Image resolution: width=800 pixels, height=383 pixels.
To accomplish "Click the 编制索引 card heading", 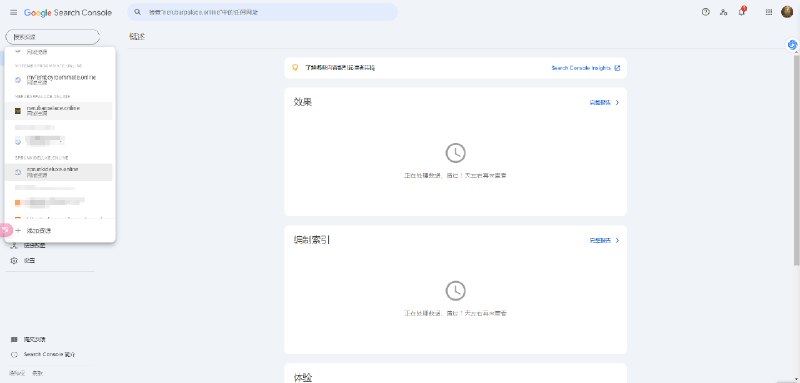I will tap(312, 240).
